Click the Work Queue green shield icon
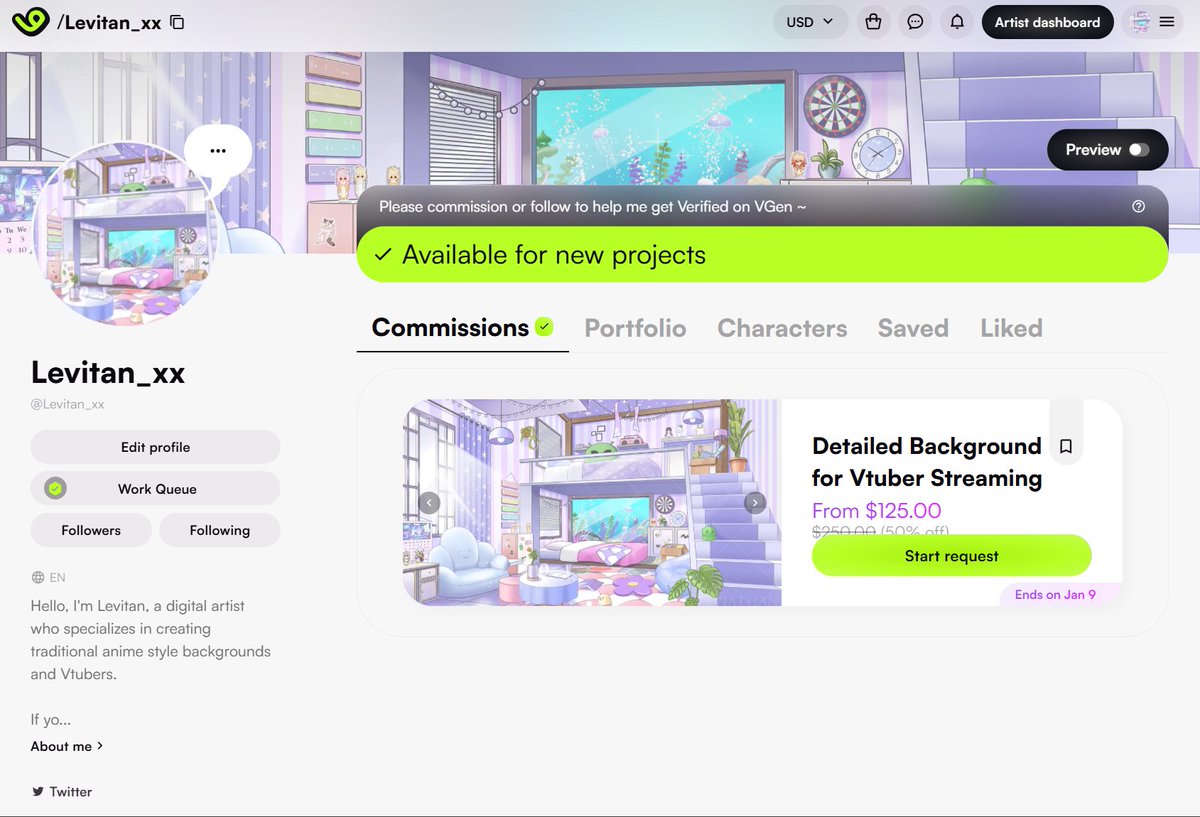This screenshot has height=817, width=1200. [x=56, y=488]
